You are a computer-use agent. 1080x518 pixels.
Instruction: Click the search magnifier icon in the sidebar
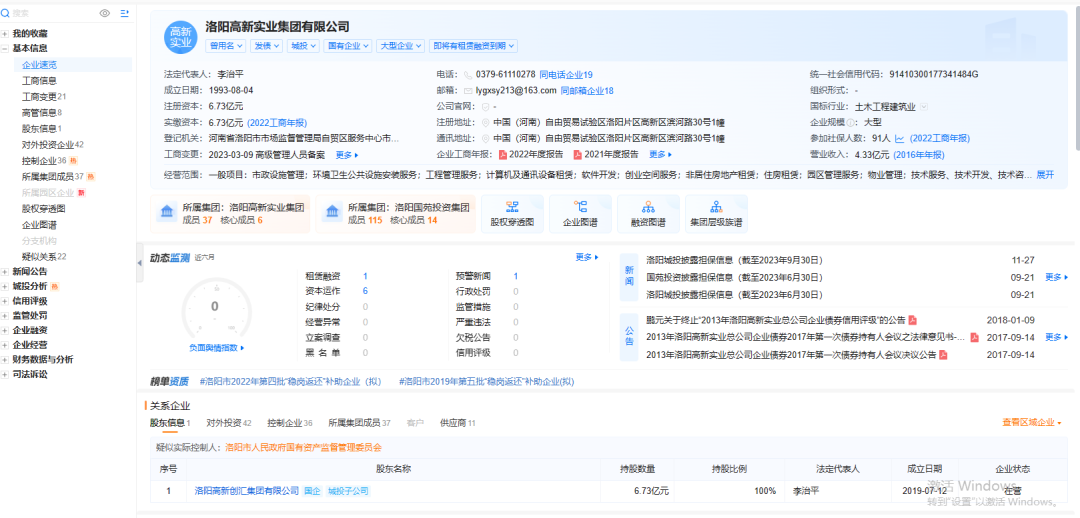(x=6, y=13)
